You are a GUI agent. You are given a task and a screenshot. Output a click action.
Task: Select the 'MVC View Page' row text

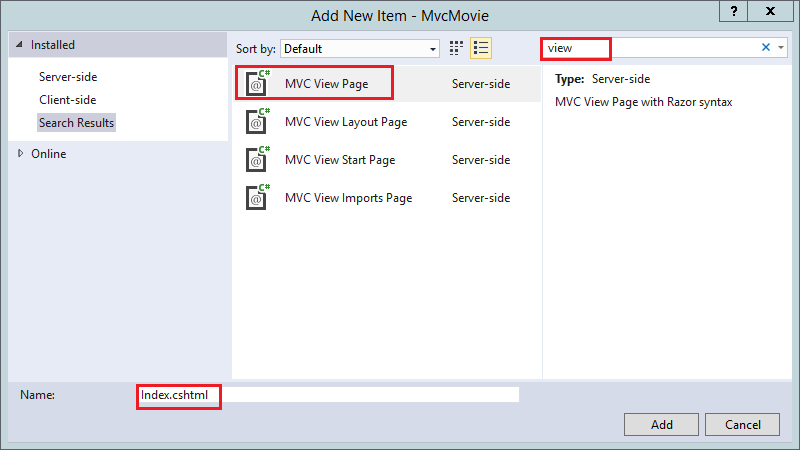(327, 84)
